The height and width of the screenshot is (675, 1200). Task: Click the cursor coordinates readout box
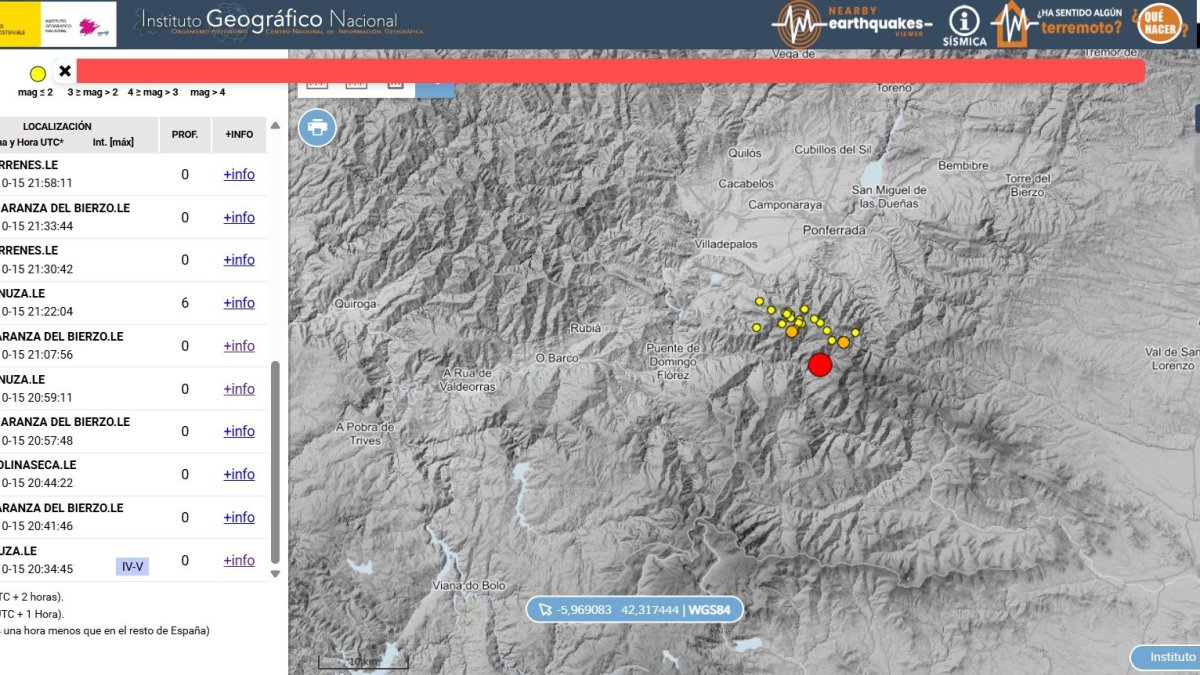(635, 609)
